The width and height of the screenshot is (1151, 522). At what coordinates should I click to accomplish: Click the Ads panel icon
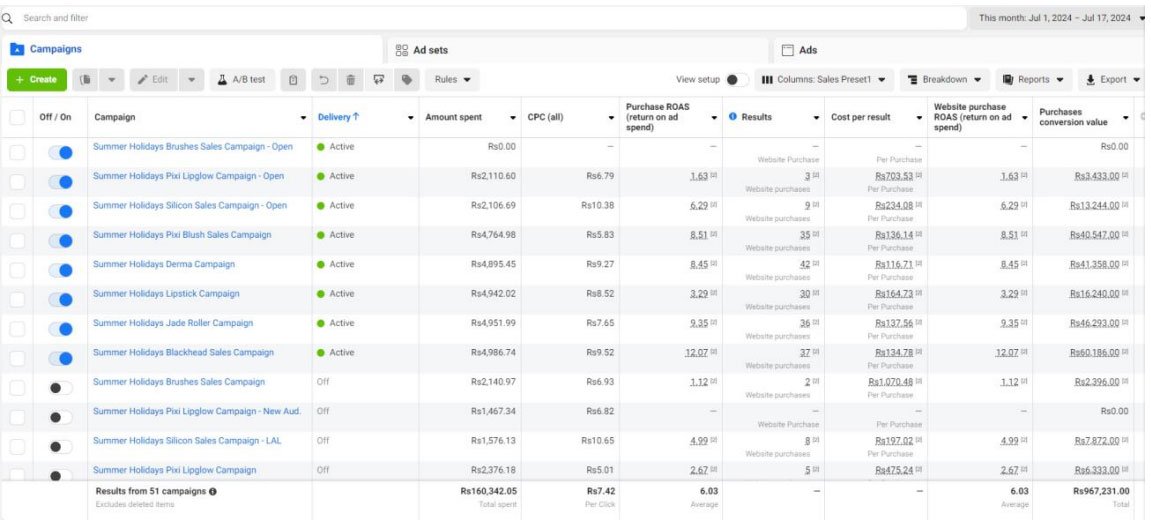pos(788,50)
